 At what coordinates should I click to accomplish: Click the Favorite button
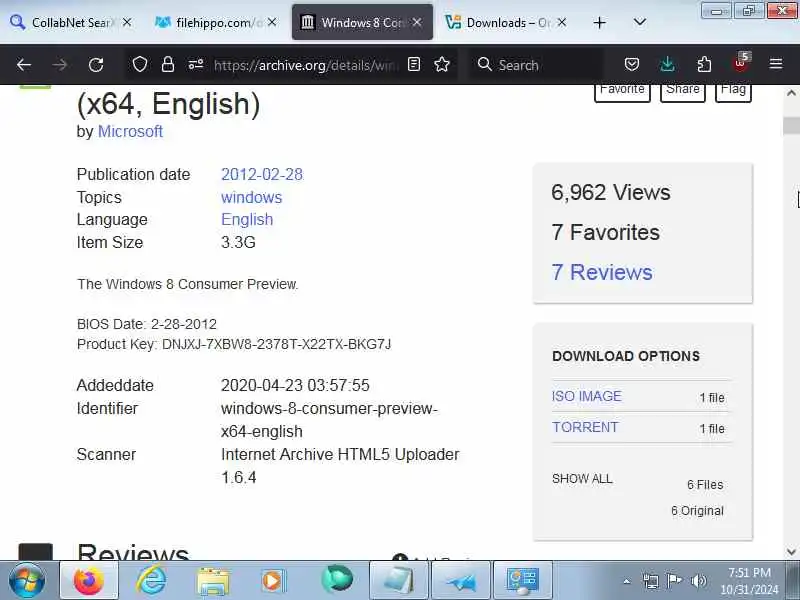(x=622, y=92)
